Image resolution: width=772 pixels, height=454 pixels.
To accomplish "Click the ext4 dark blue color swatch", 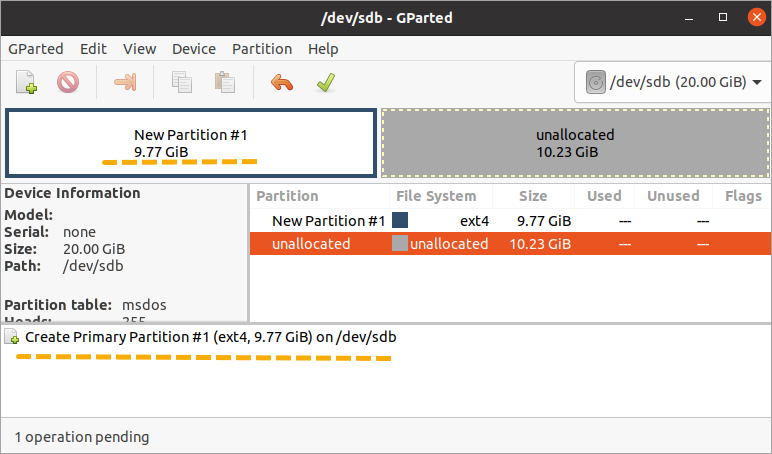I will coord(400,220).
